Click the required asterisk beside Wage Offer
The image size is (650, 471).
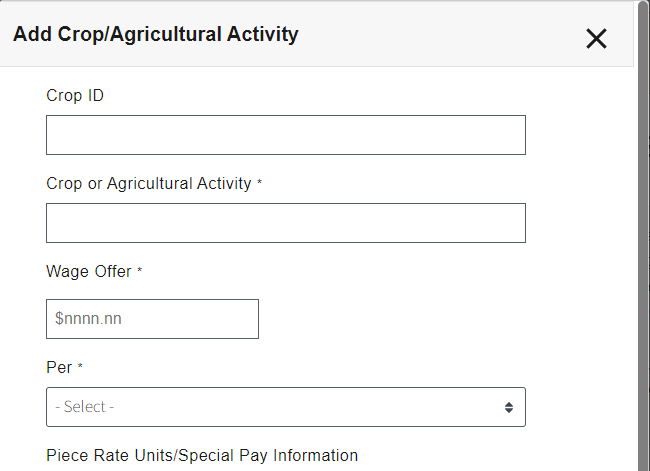click(x=140, y=271)
